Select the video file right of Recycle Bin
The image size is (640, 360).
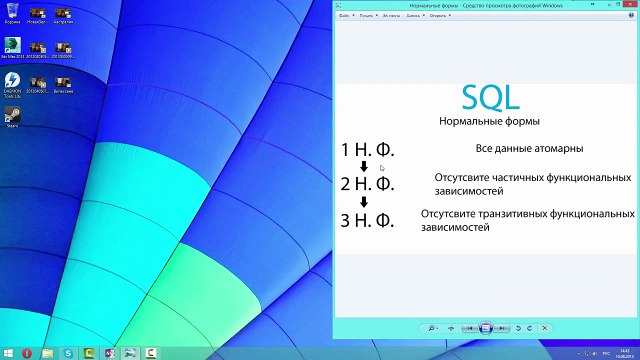(x=38, y=16)
